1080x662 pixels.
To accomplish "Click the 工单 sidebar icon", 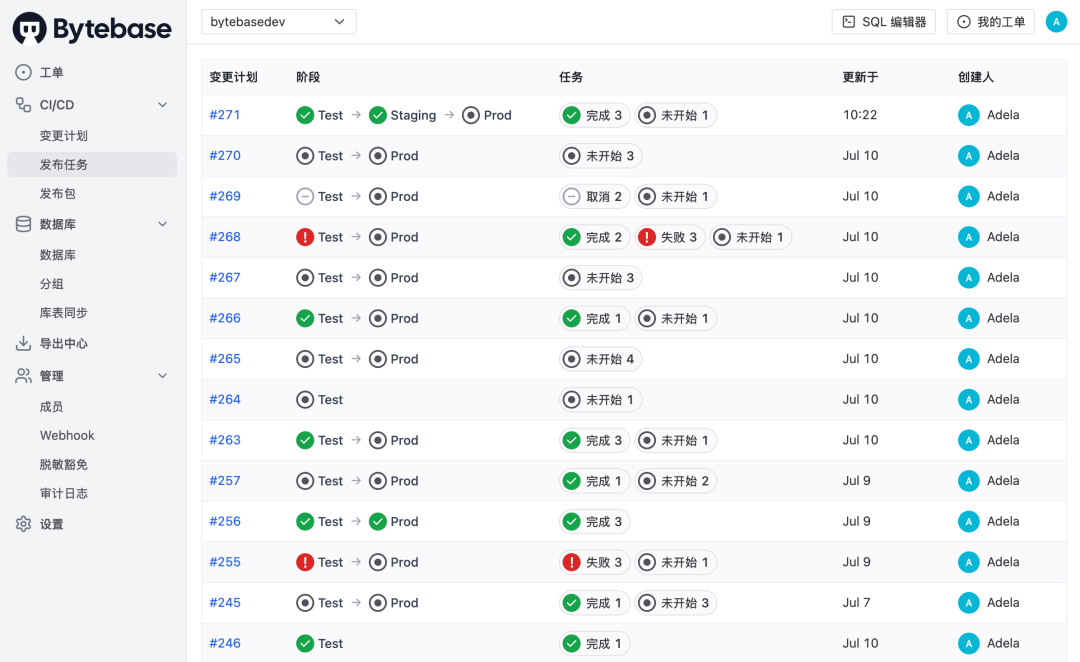I will (x=24, y=73).
